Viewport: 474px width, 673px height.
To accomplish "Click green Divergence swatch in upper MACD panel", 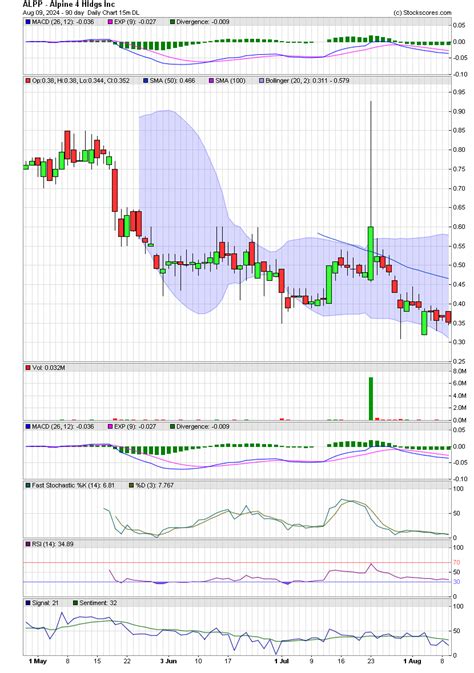I will point(173,21).
